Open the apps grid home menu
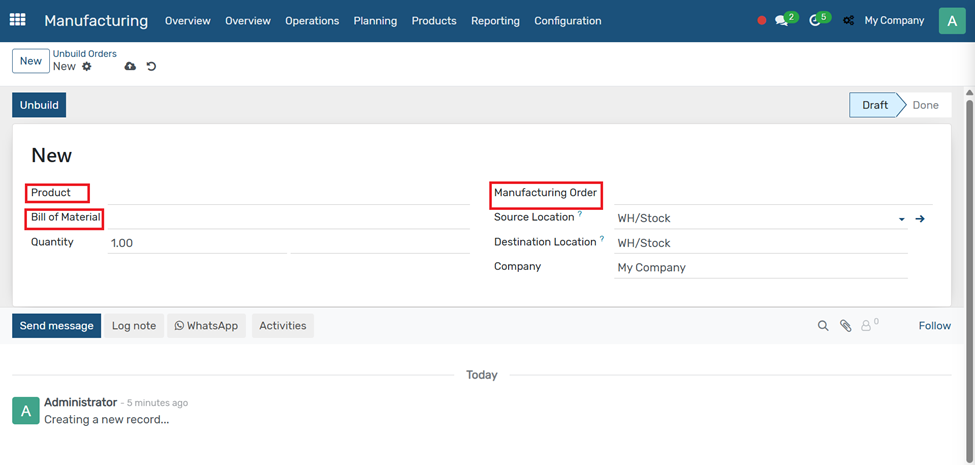975x465 pixels. [x=17, y=20]
